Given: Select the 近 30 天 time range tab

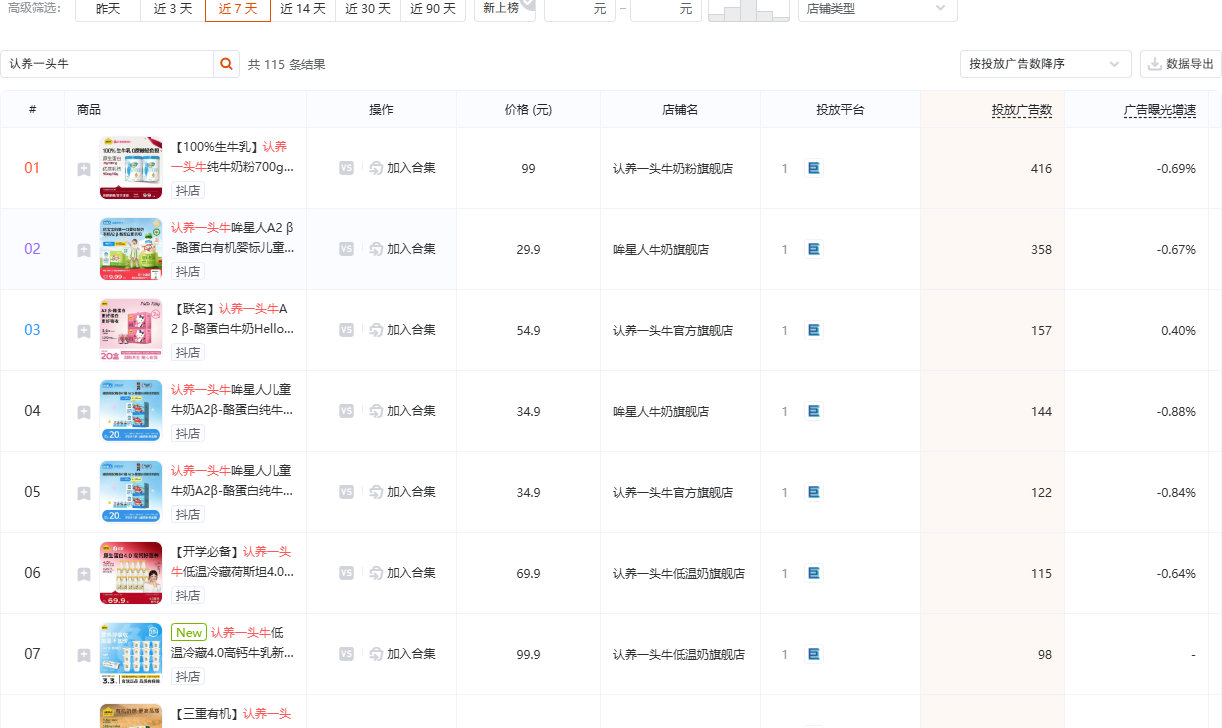Looking at the screenshot, I should (x=367, y=8).
